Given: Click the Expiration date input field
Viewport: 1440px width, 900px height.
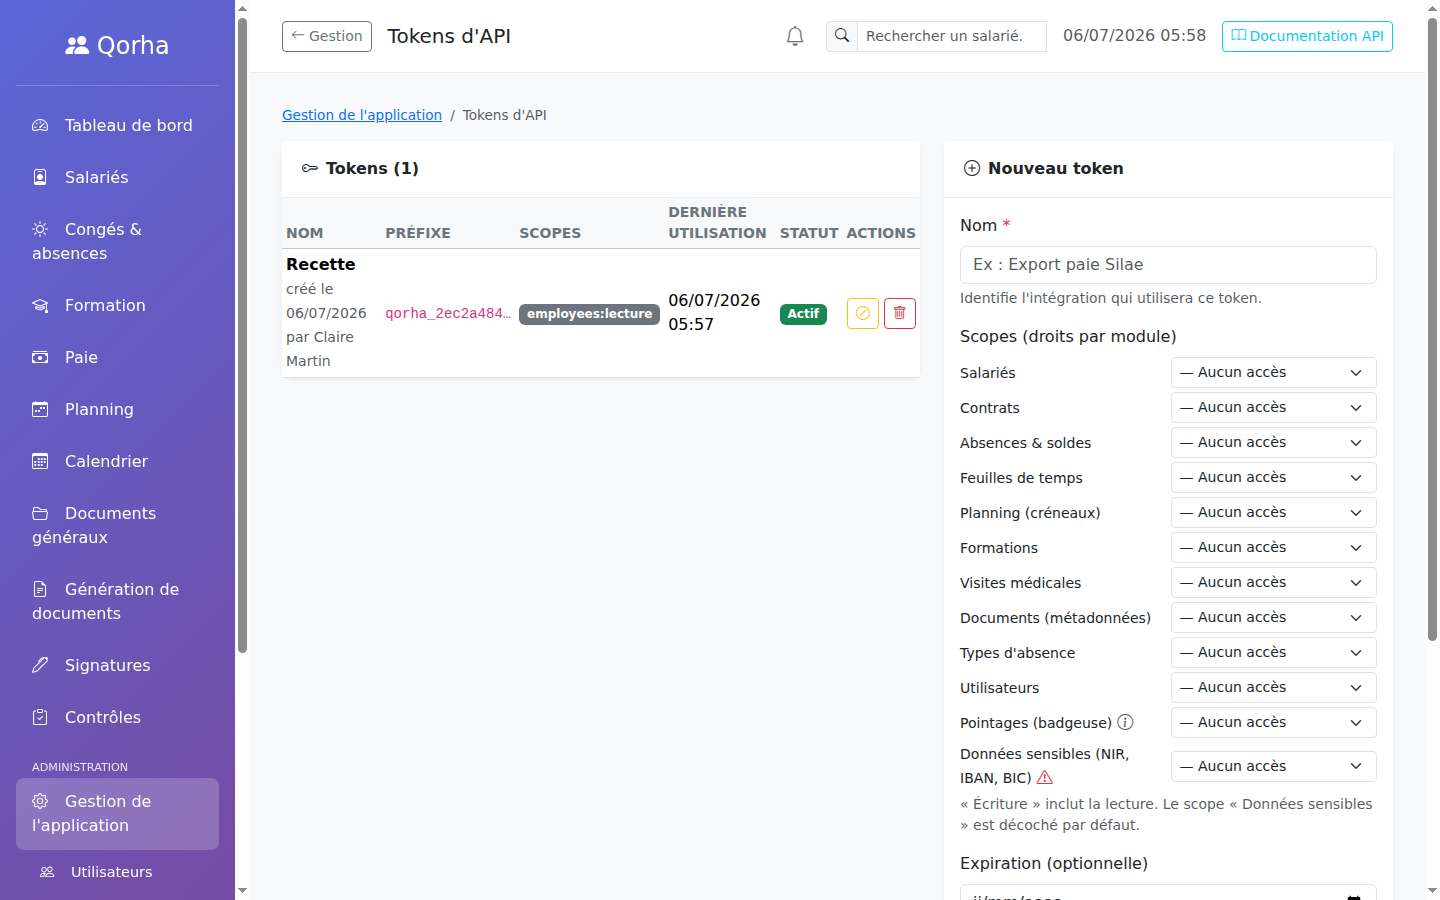Looking at the screenshot, I should click(1168, 892).
